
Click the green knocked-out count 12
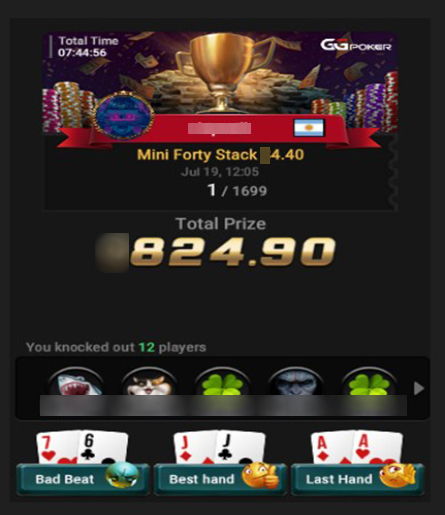147,347
